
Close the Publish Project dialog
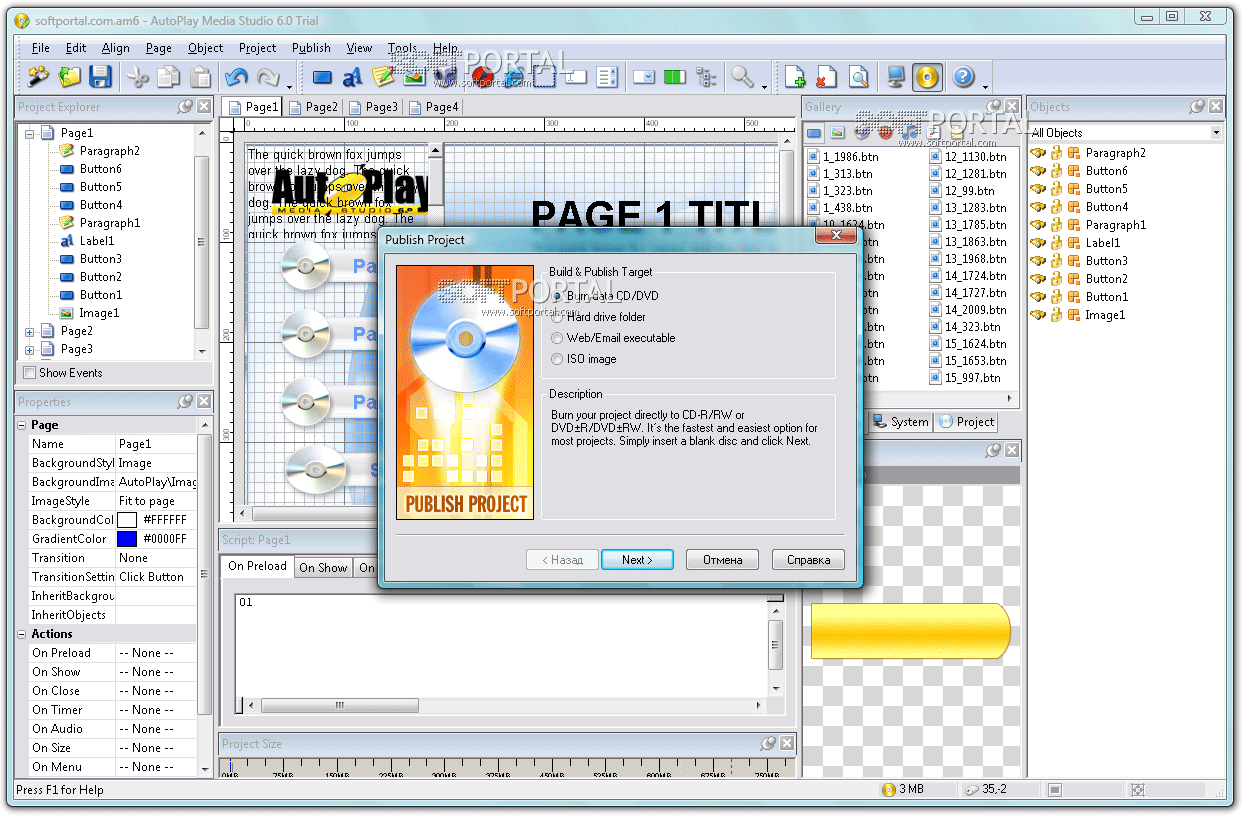pos(836,236)
